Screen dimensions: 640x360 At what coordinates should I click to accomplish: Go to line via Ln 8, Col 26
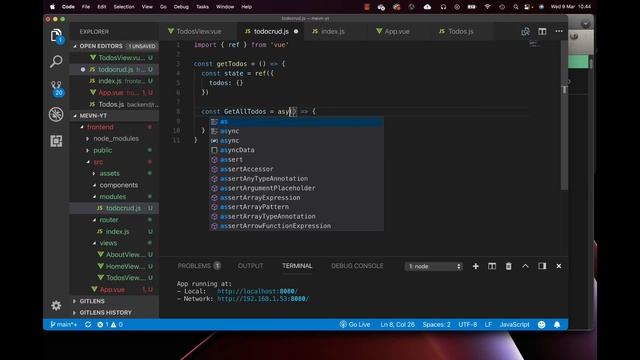click(x=397, y=324)
